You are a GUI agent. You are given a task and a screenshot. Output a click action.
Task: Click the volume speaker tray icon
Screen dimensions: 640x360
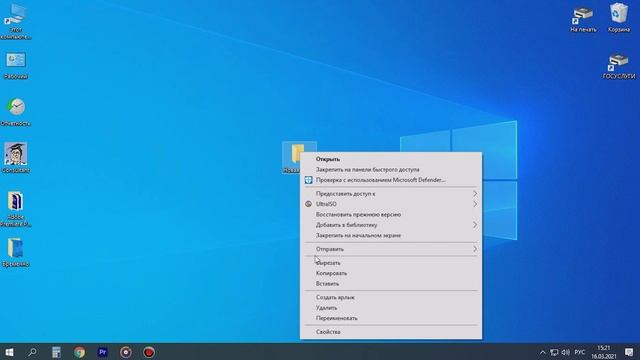click(565, 352)
